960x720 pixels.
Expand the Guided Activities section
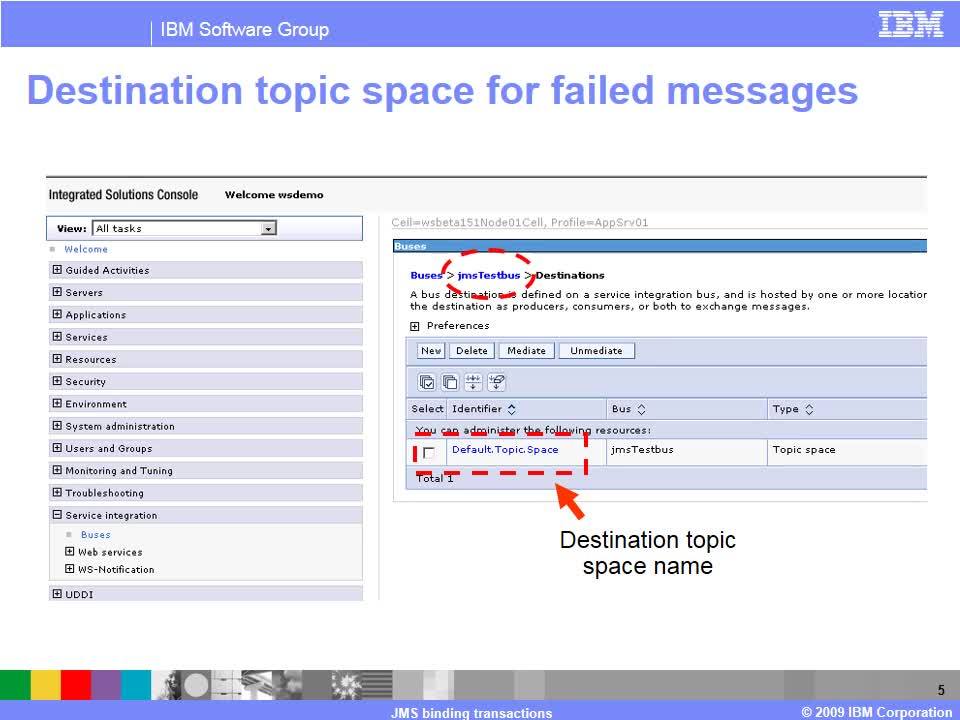coord(58,270)
